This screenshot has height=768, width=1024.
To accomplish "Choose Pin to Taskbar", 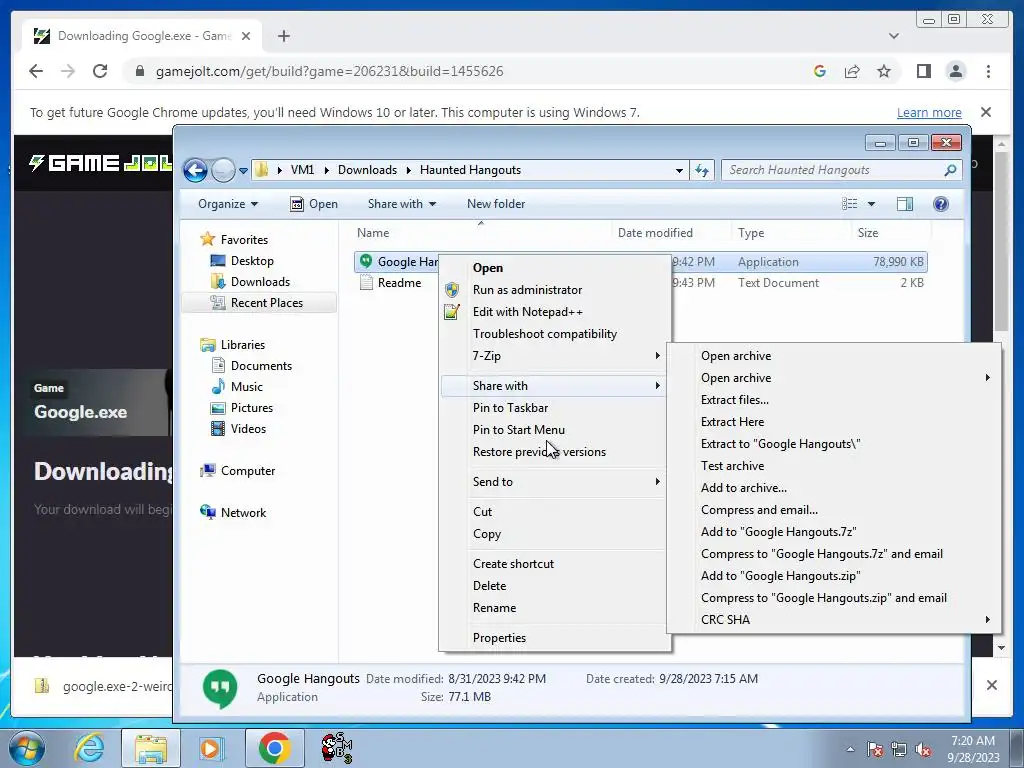I will (554, 408).
